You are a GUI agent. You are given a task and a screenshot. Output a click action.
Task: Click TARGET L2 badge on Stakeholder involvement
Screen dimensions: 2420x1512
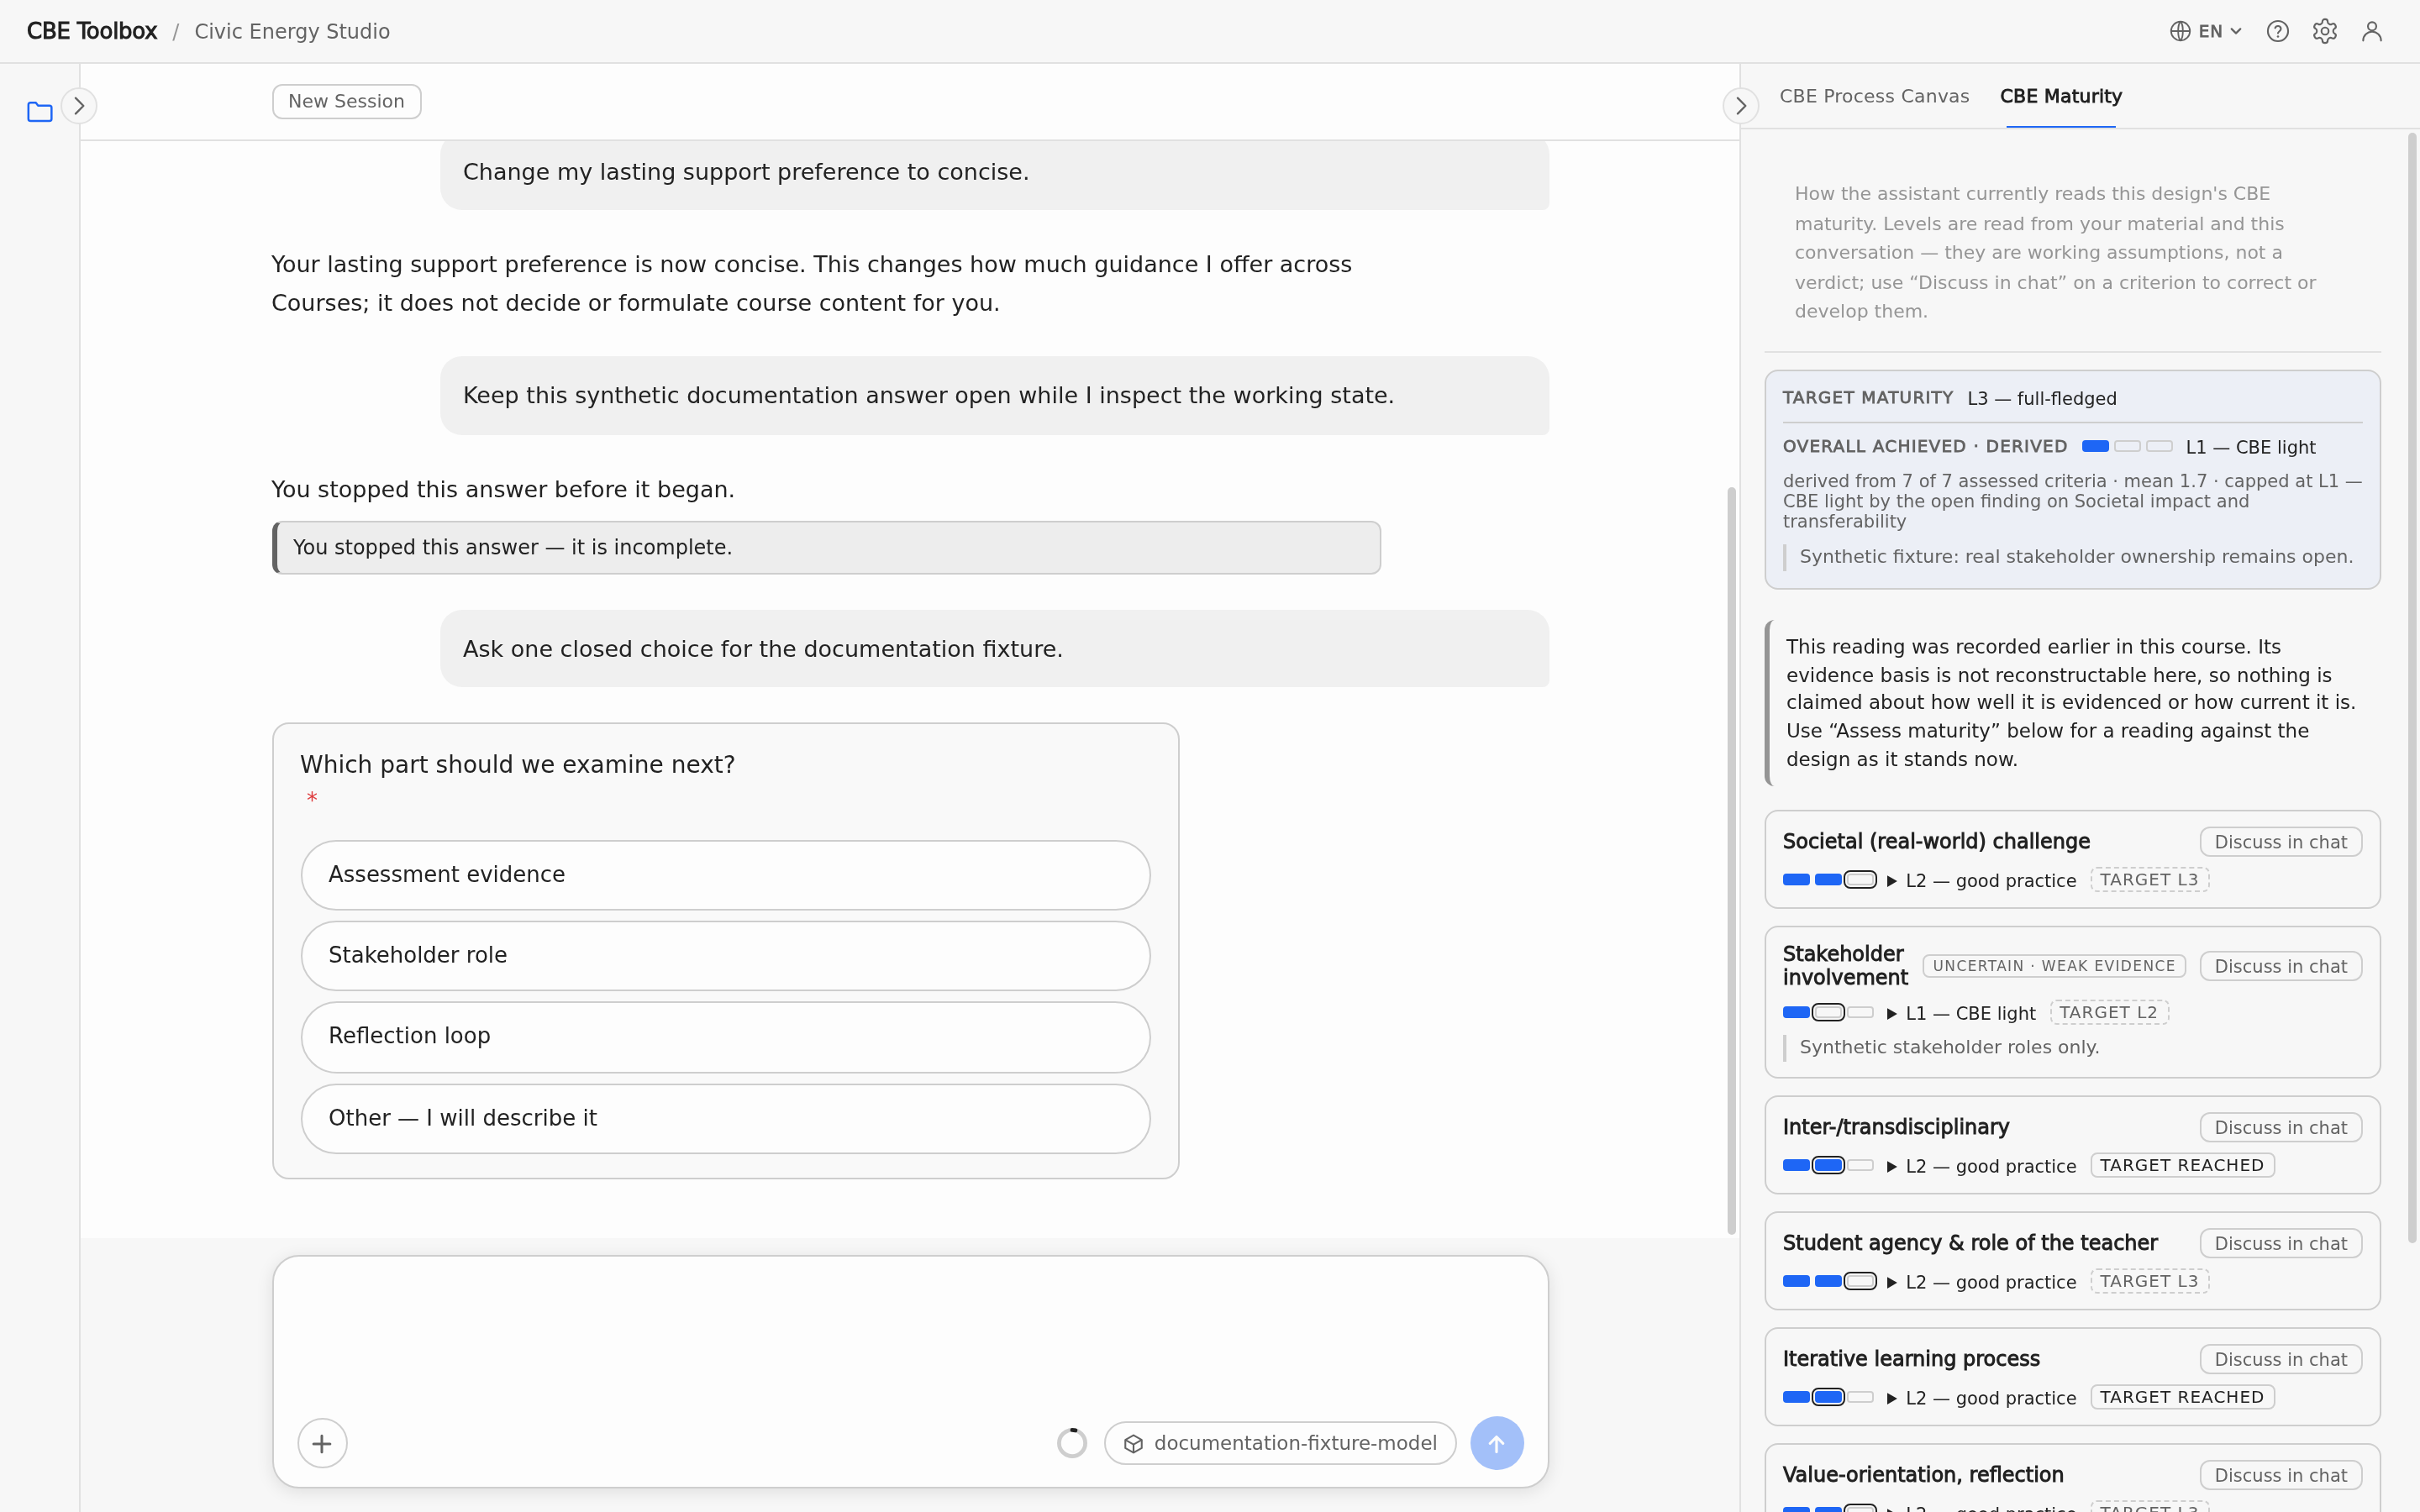pos(2109,1012)
